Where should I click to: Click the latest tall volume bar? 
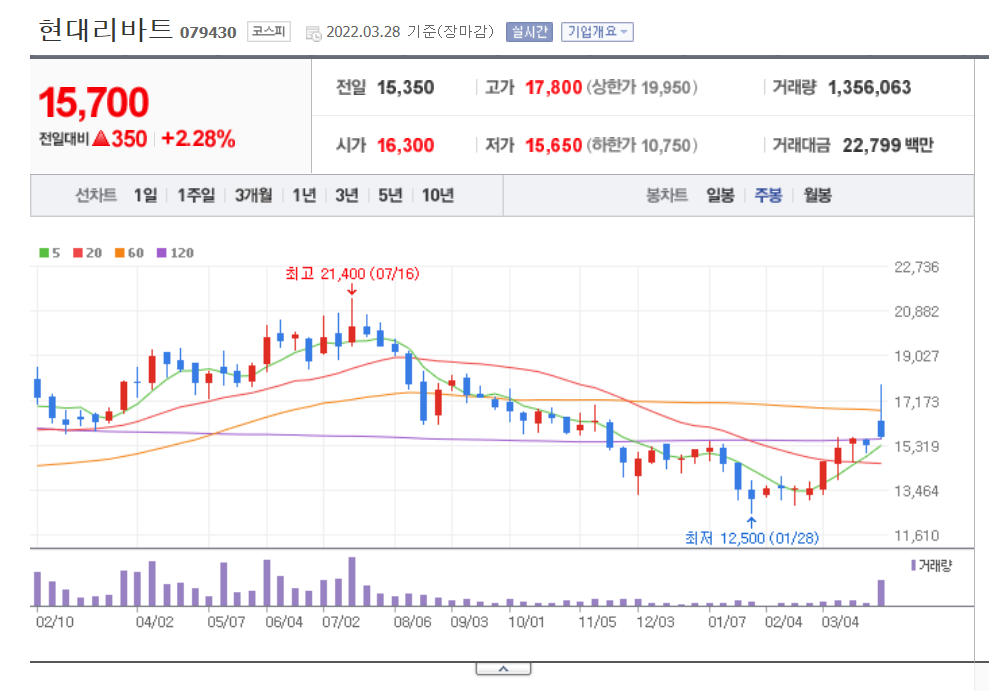click(x=881, y=593)
